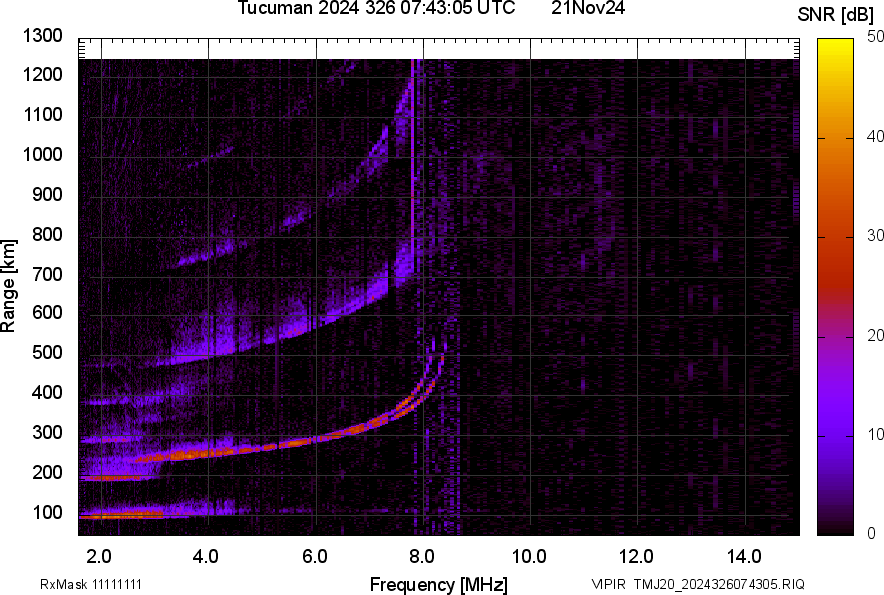Click the range tick label '300'

tap(47, 433)
